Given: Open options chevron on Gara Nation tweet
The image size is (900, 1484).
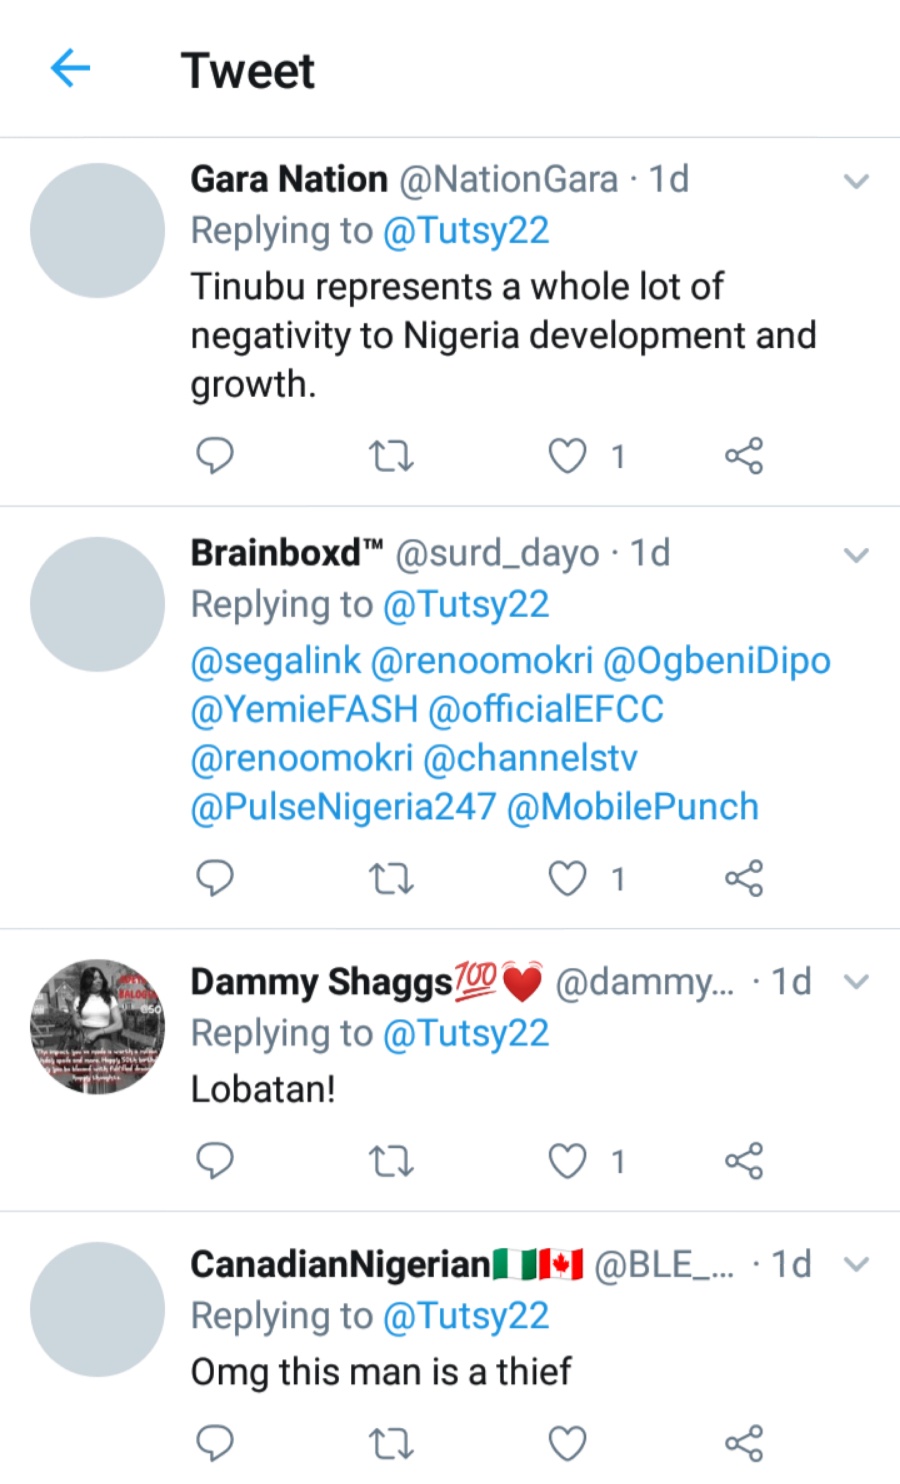Looking at the screenshot, I should [x=856, y=181].
